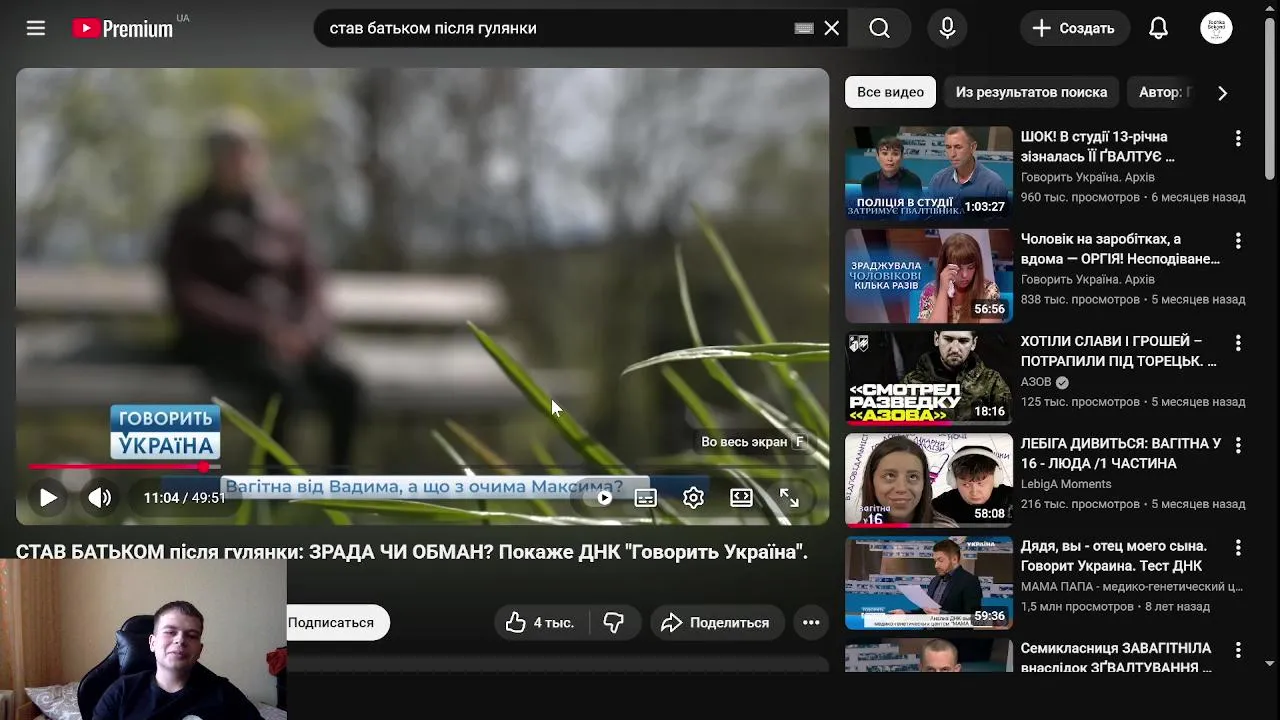This screenshot has width=1280, height=720.
Task: Open options for Чоловік на заробітках video
Action: [x=1238, y=241]
